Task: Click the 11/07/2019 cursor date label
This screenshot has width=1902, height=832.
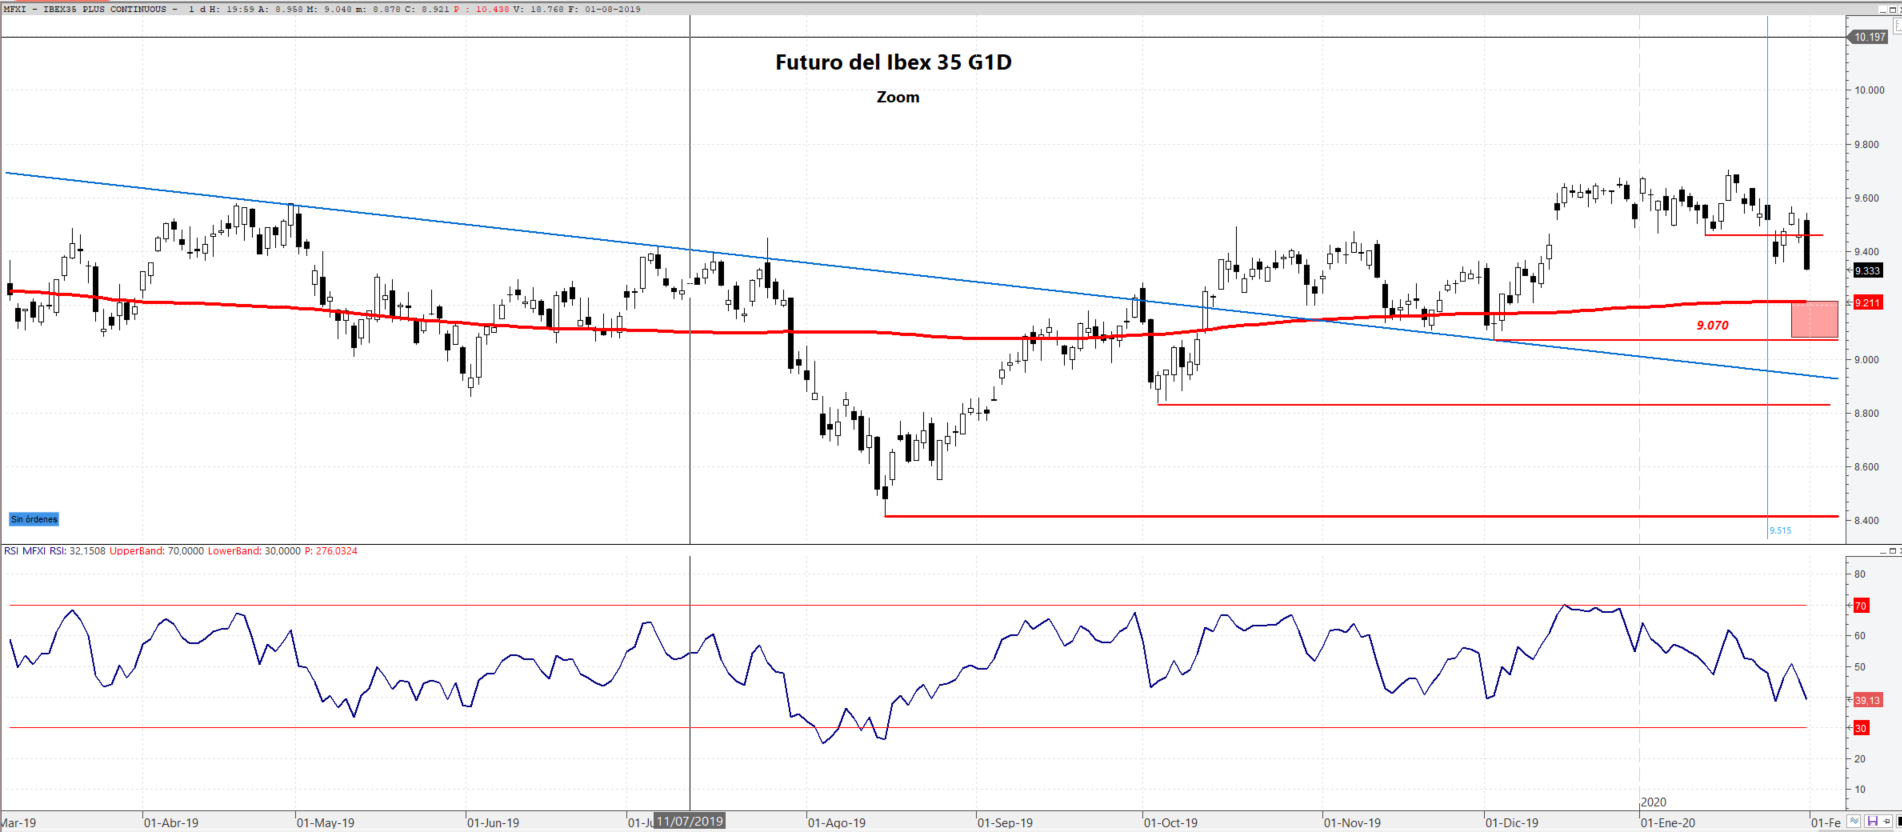Action: [690, 821]
